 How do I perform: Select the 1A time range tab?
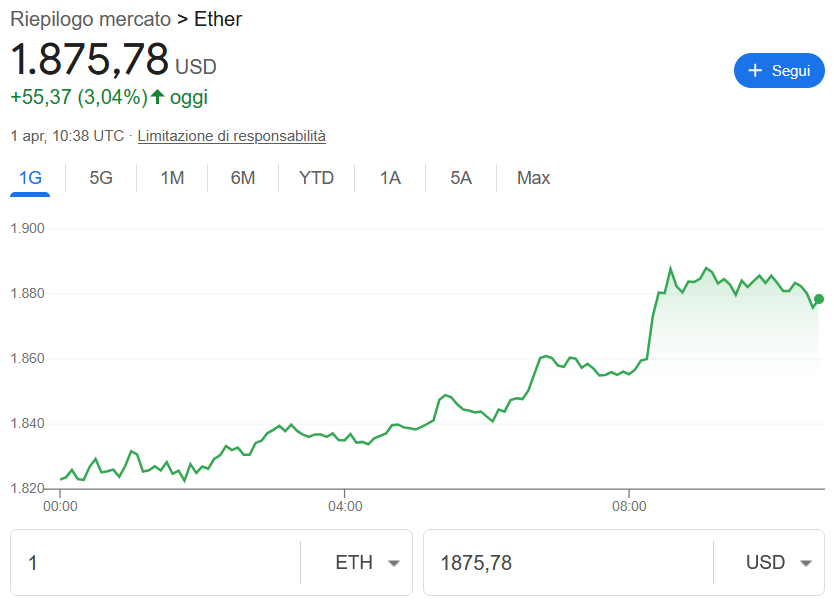click(390, 178)
